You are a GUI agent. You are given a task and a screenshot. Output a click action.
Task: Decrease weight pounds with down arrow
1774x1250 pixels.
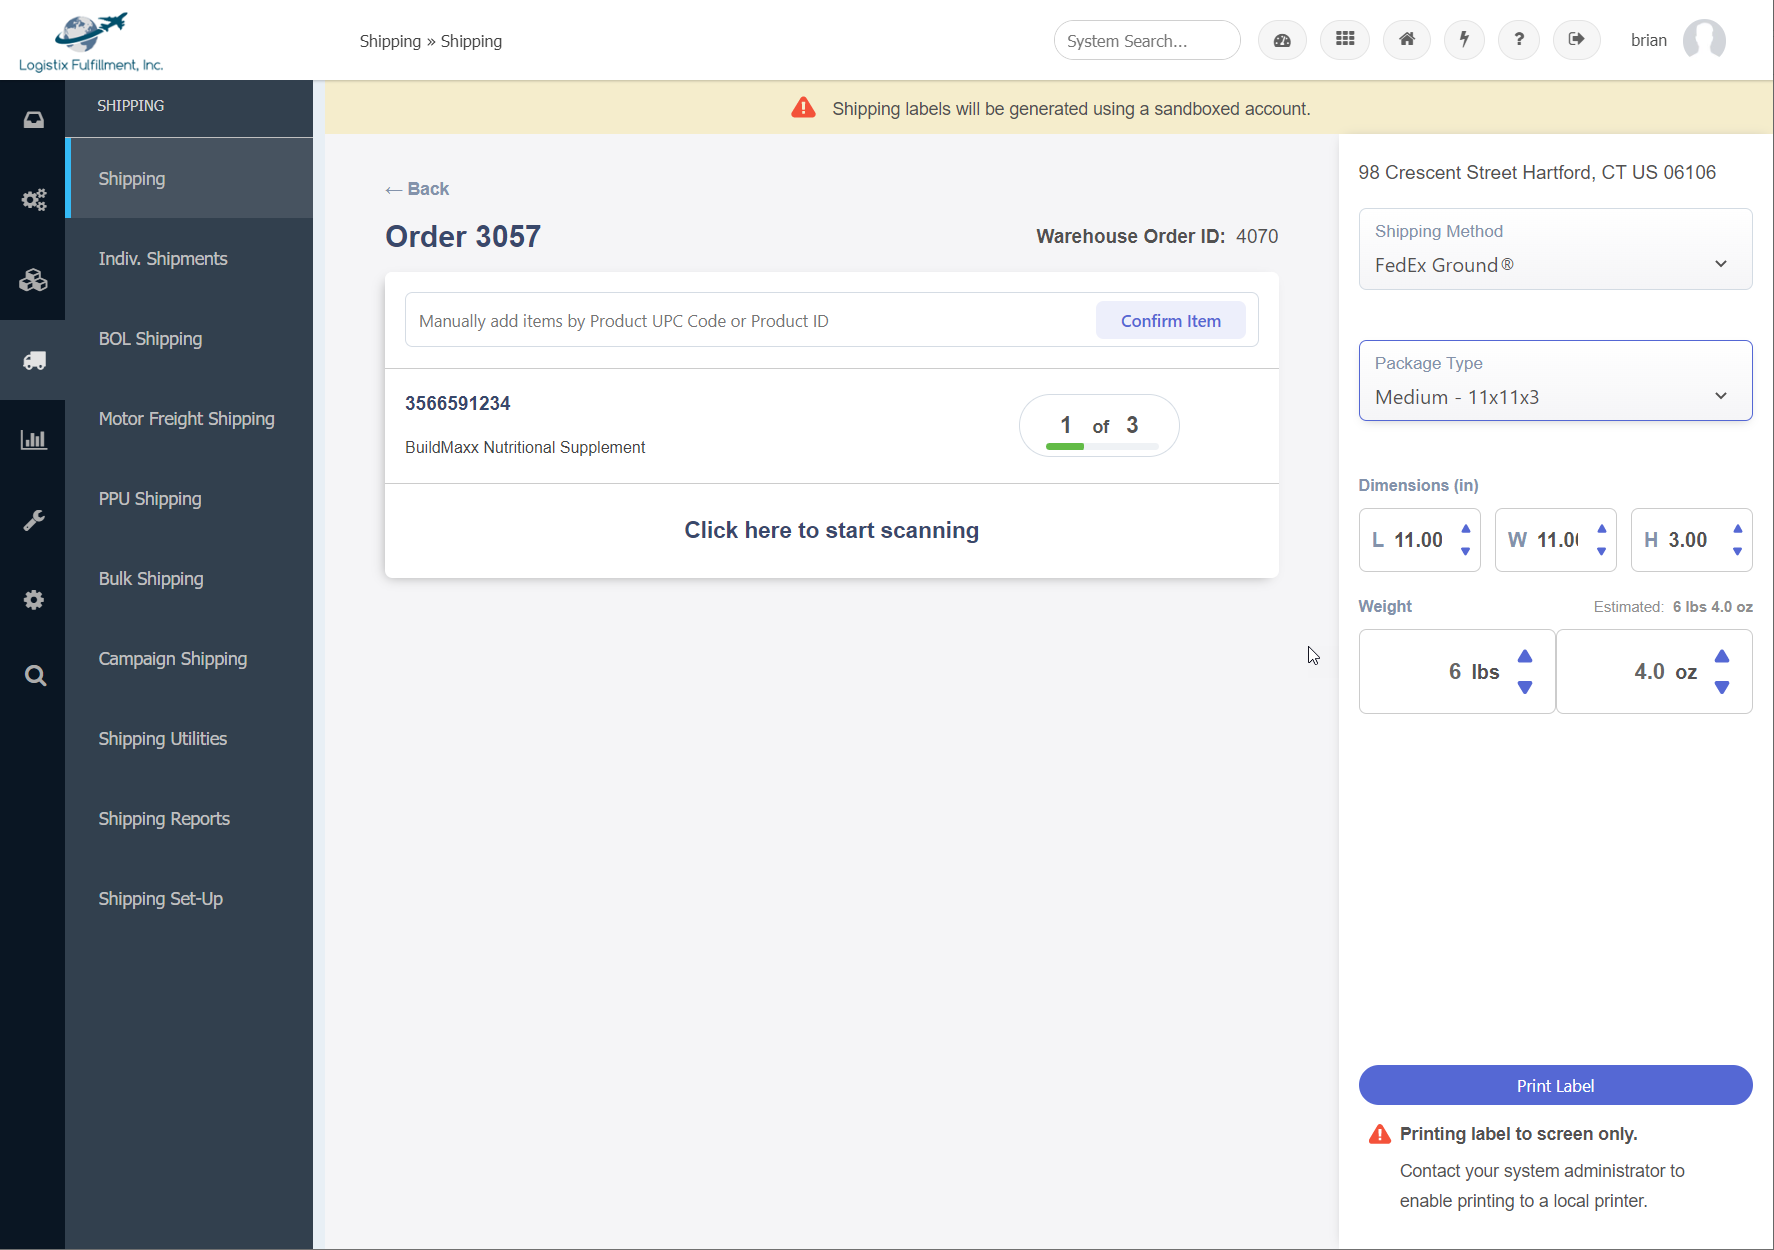[1525, 687]
